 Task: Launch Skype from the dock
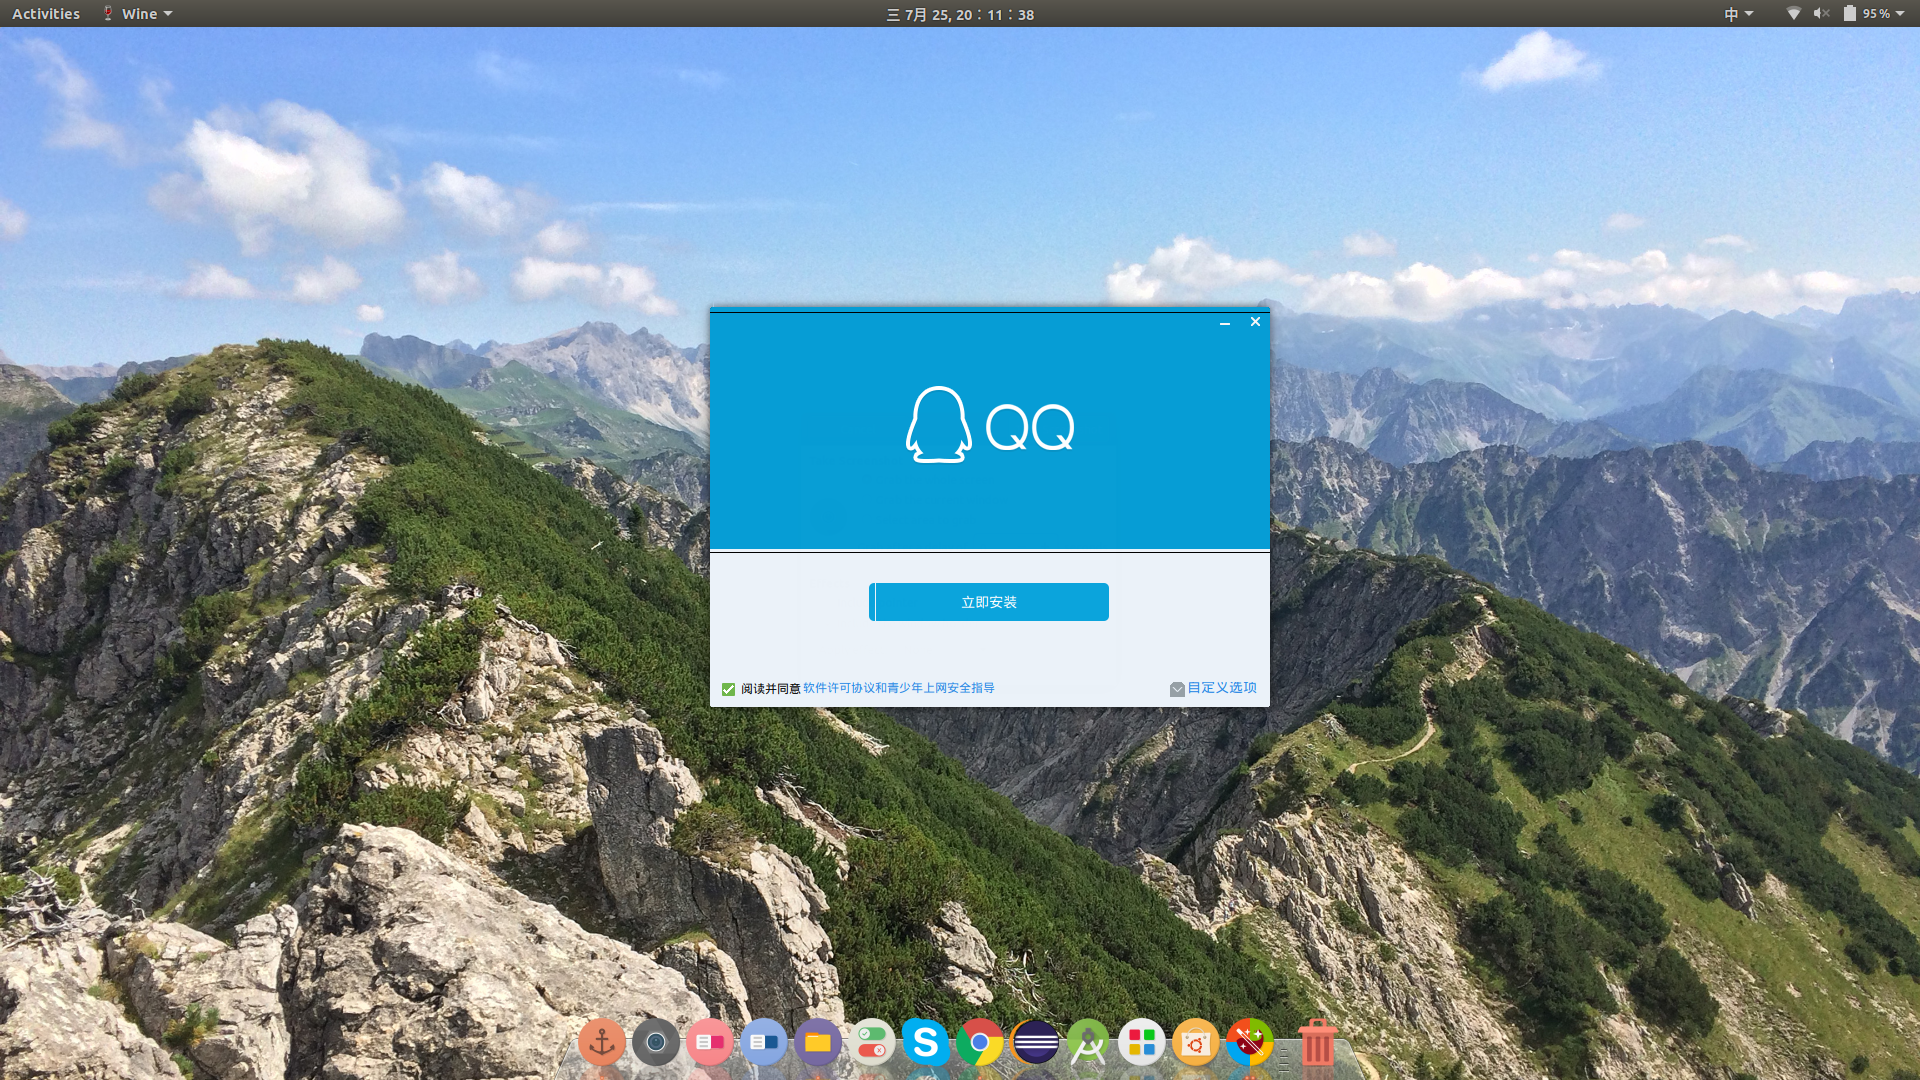coord(926,1043)
